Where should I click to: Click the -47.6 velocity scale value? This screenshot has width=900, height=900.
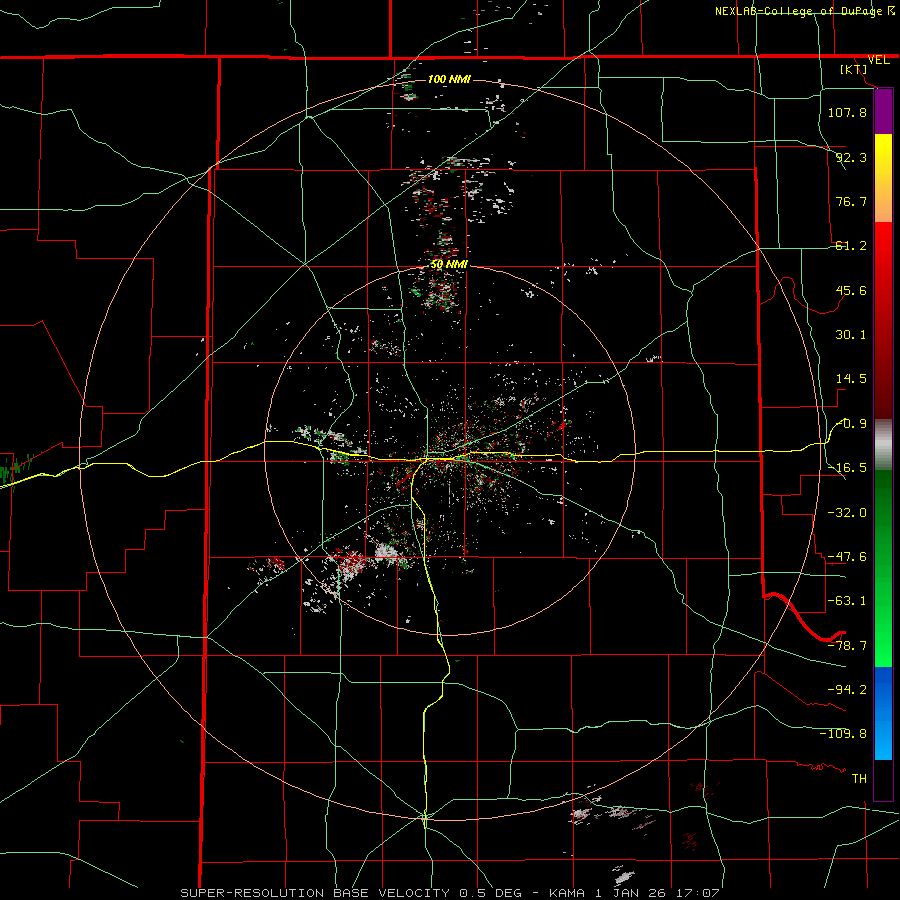point(847,557)
